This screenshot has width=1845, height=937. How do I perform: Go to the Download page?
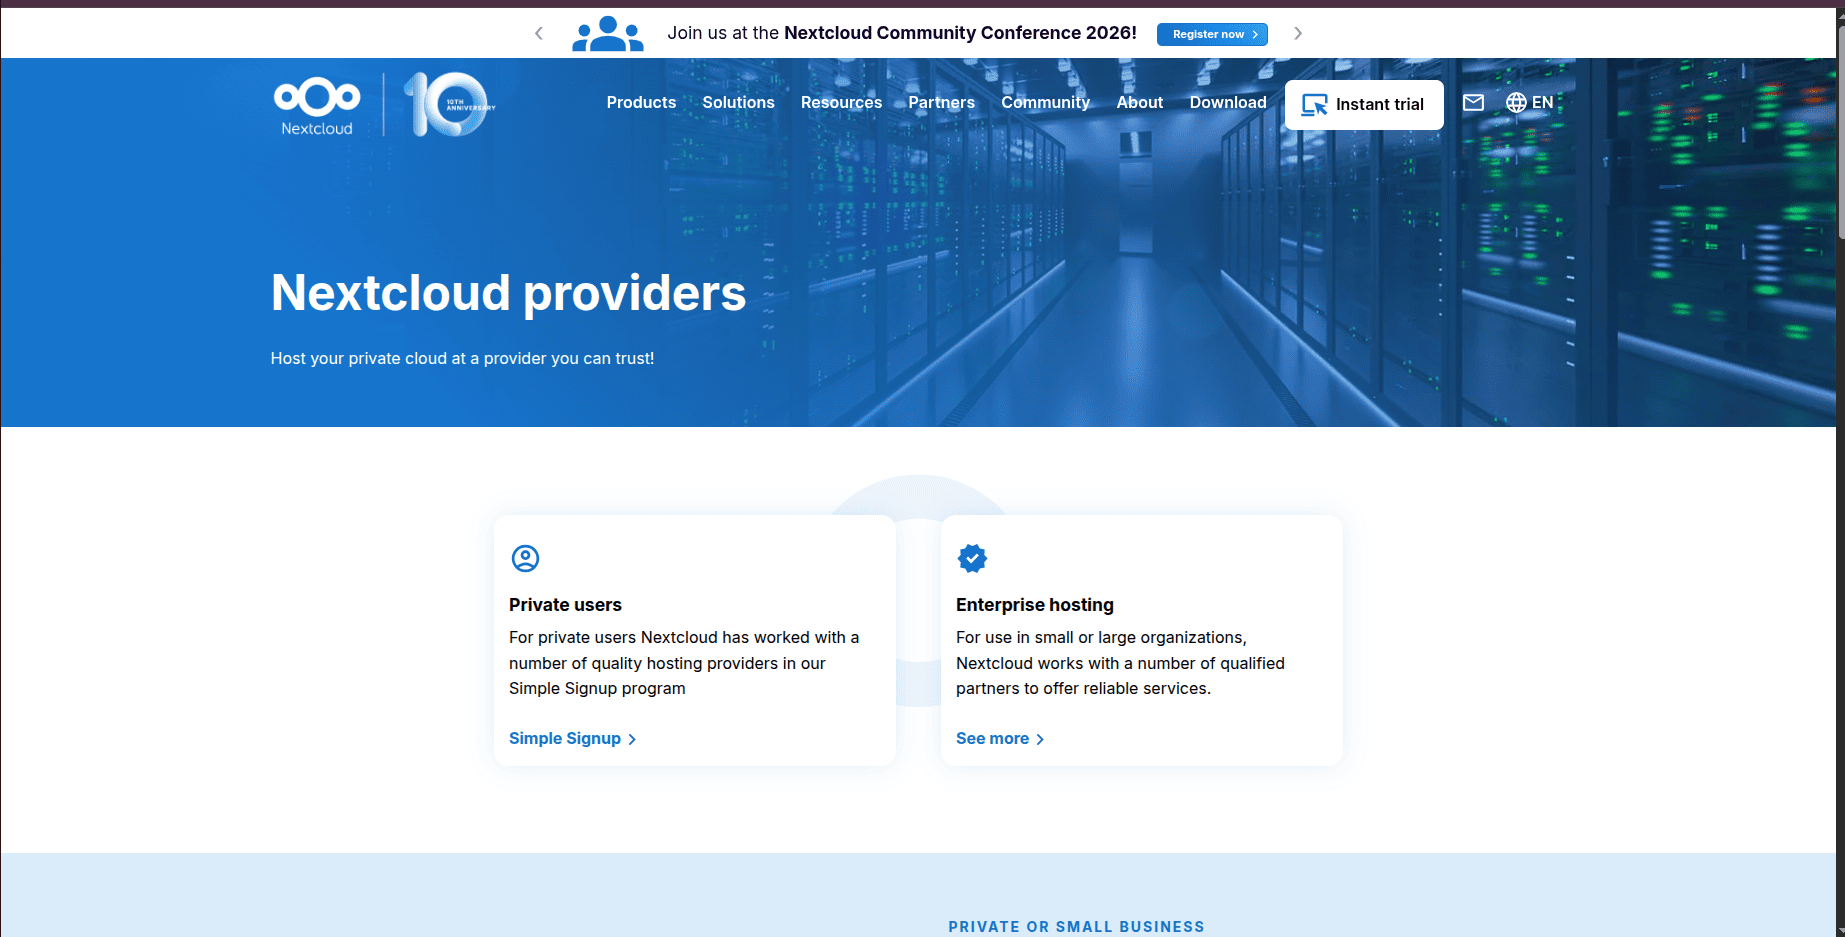point(1228,102)
